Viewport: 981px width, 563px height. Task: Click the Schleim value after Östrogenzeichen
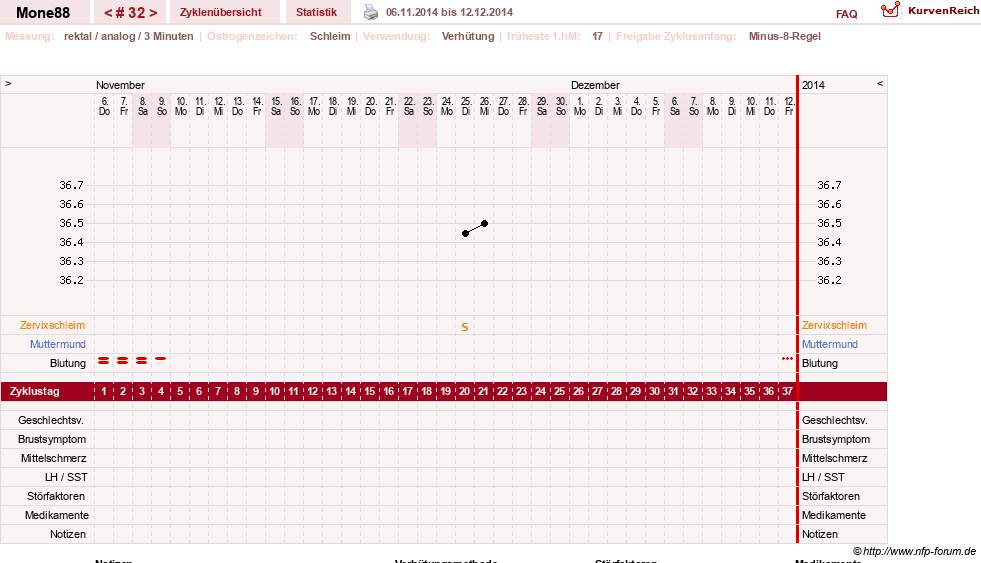[x=330, y=36]
